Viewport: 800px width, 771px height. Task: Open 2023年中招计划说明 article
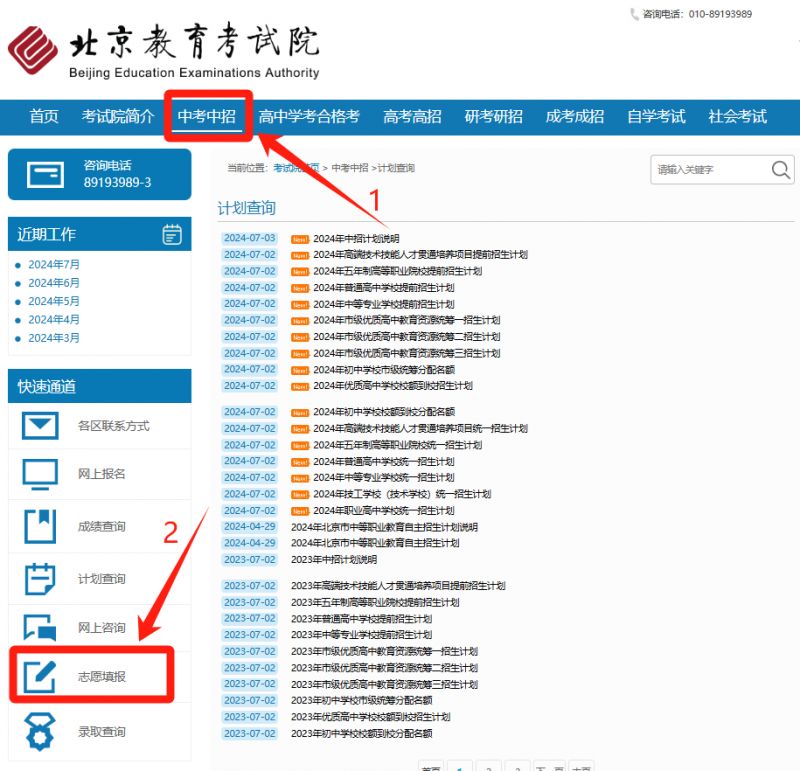click(334, 560)
